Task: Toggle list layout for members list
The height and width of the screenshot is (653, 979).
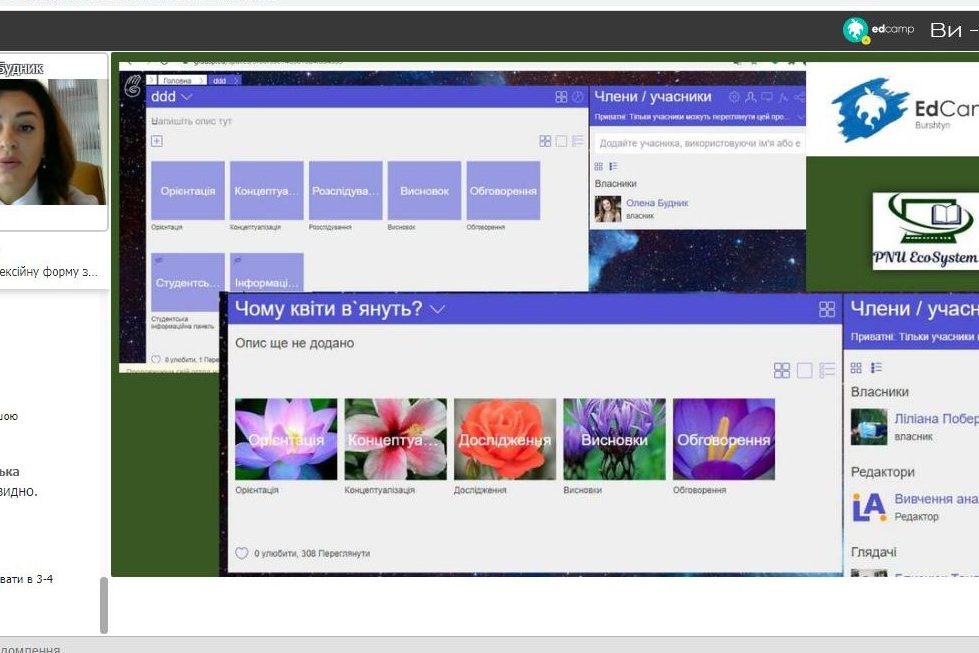Action: tap(613, 167)
